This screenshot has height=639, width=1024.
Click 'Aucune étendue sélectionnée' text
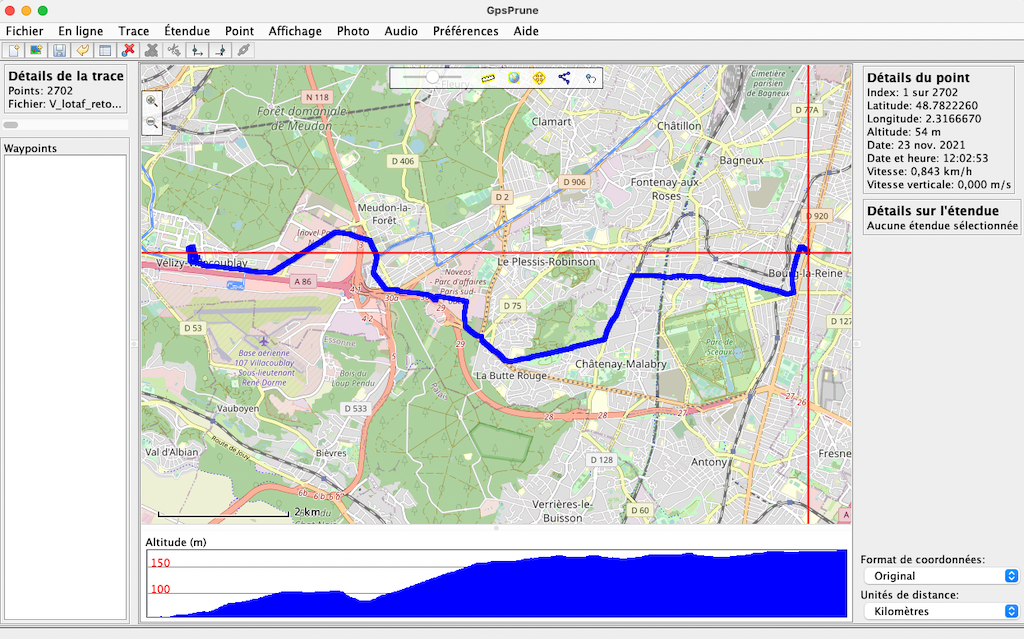pyautogui.click(x=942, y=225)
